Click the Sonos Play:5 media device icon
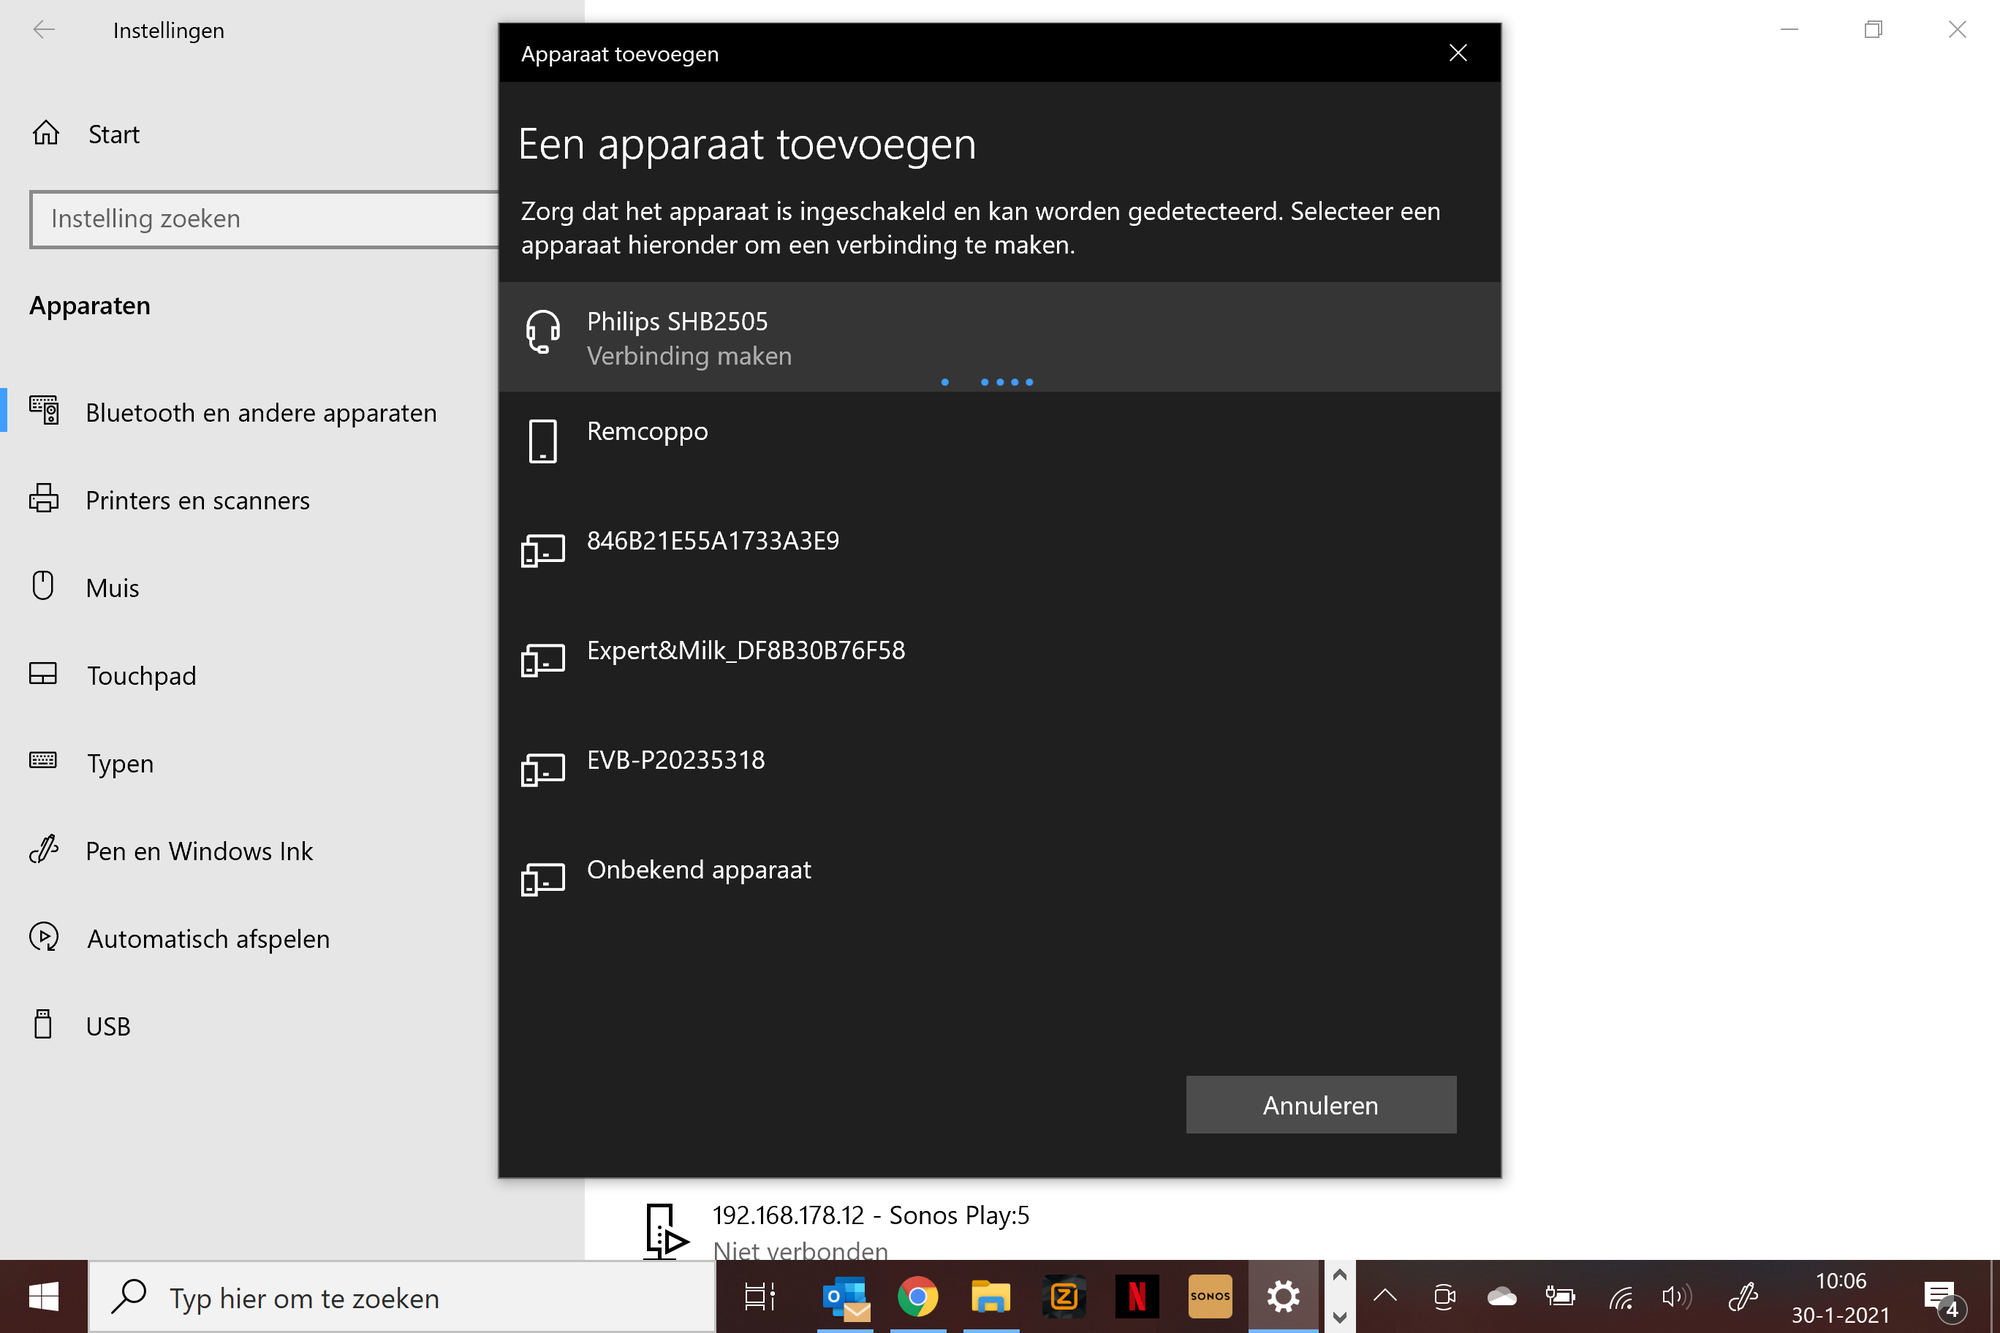2000x1333 pixels. coord(665,1231)
